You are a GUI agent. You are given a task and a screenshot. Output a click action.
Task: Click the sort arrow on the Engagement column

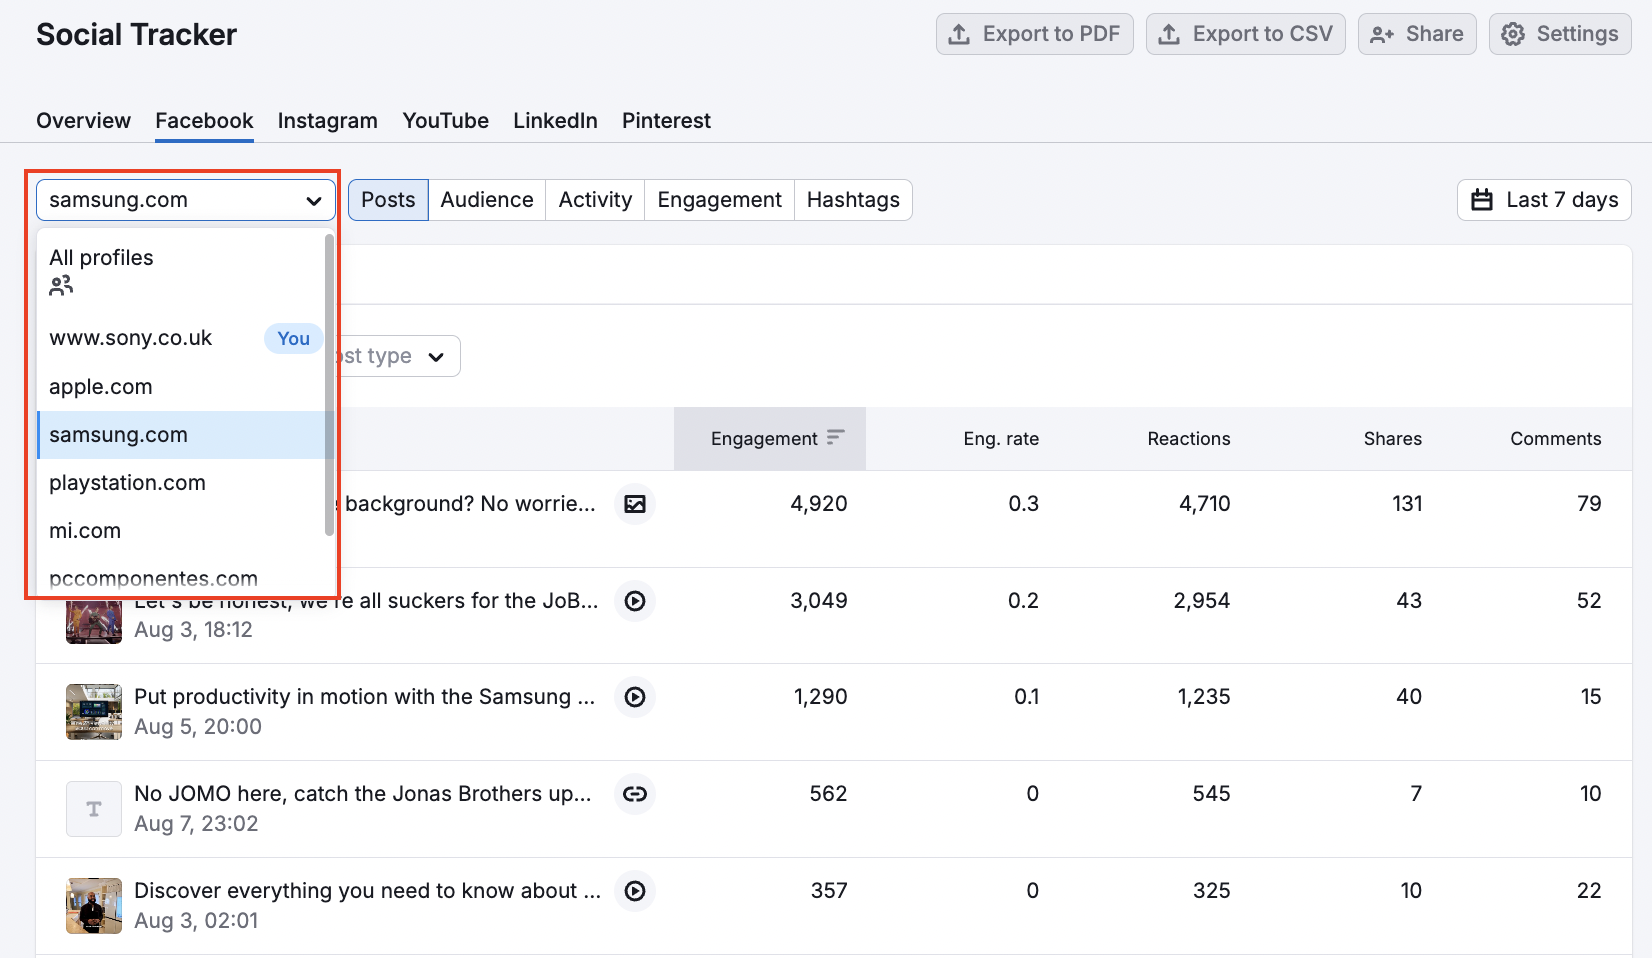(x=835, y=437)
